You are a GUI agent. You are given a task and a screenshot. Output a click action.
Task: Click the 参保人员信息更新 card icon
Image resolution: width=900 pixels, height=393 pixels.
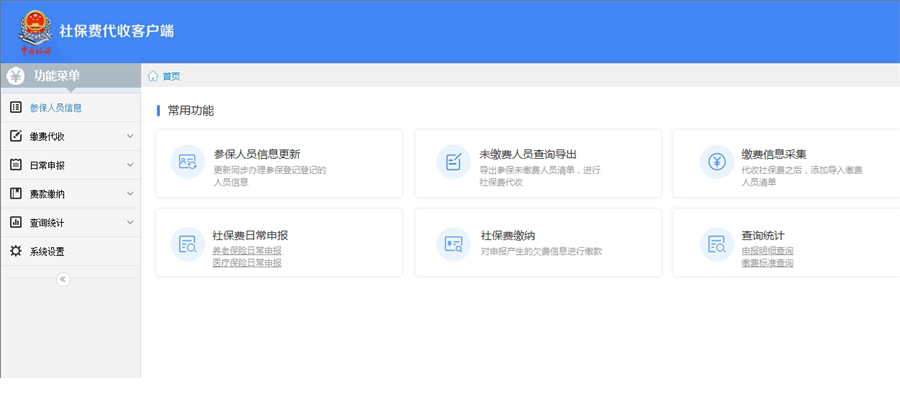pyautogui.click(x=188, y=162)
